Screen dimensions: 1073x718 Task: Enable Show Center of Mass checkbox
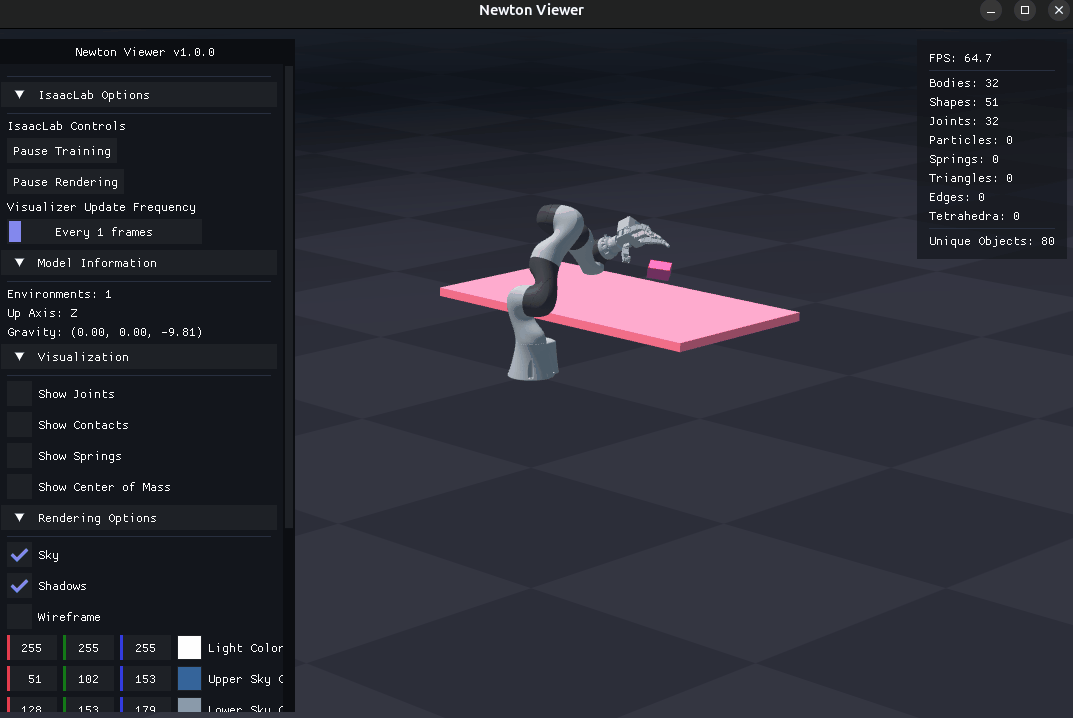click(x=20, y=487)
